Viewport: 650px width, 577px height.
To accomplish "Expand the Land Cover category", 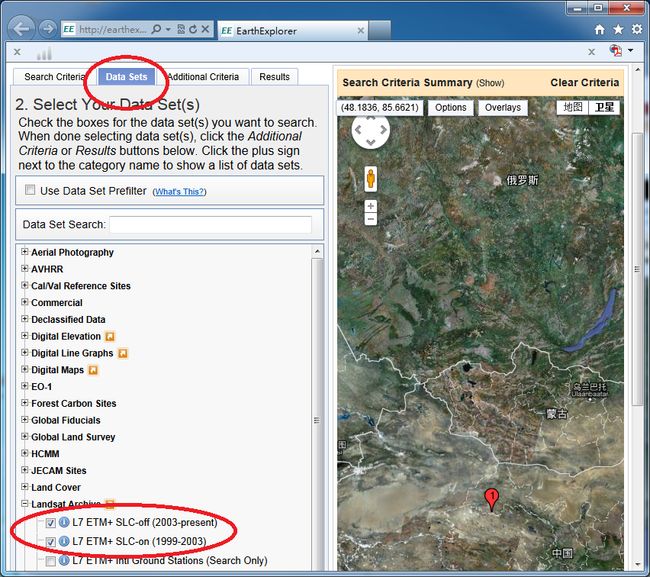I will click(x=24, y=487).
